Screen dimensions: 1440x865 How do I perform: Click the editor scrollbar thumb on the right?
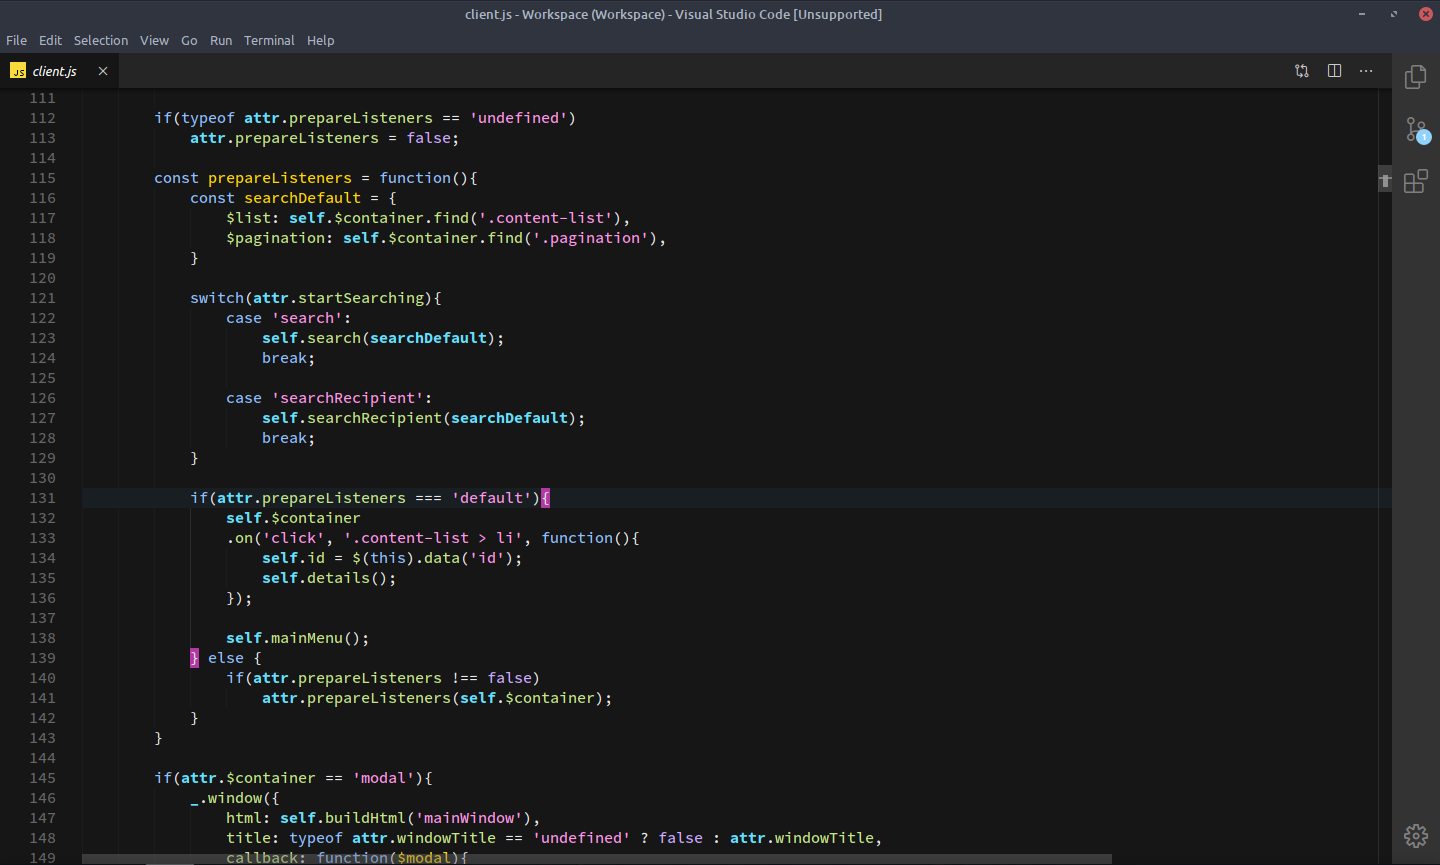point(1384,180)
